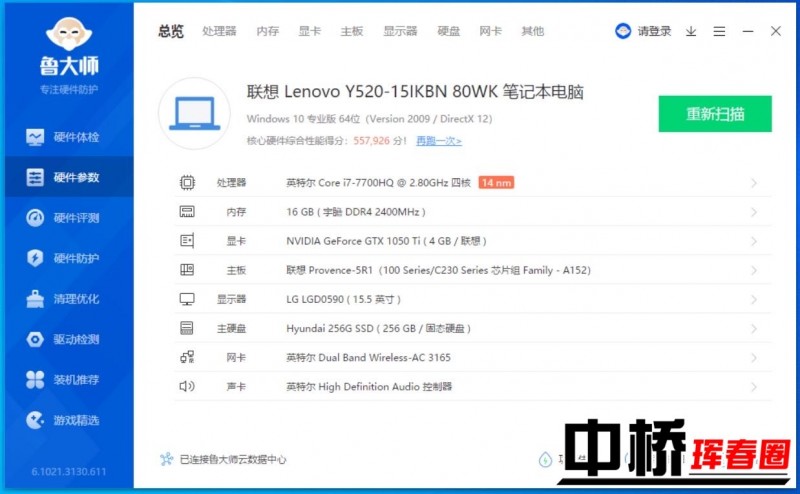Click the 557,926 score value
The height and width of the screenshot is (494, 800).
371,140
